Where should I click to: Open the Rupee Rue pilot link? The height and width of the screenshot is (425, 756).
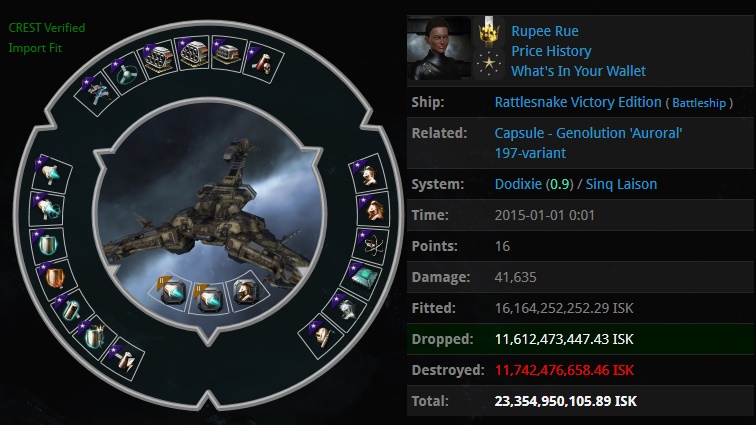544,31
